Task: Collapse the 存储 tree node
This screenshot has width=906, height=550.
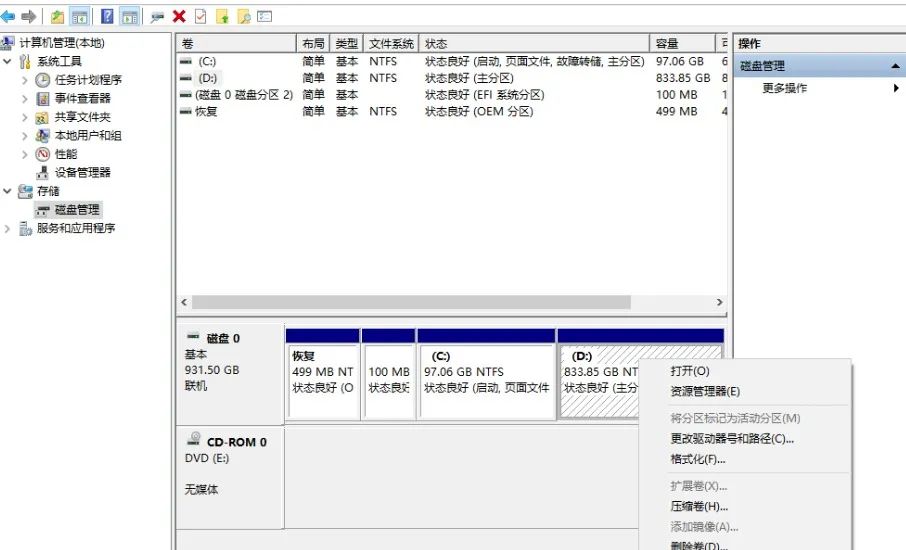Action: (x=7, y=191)
